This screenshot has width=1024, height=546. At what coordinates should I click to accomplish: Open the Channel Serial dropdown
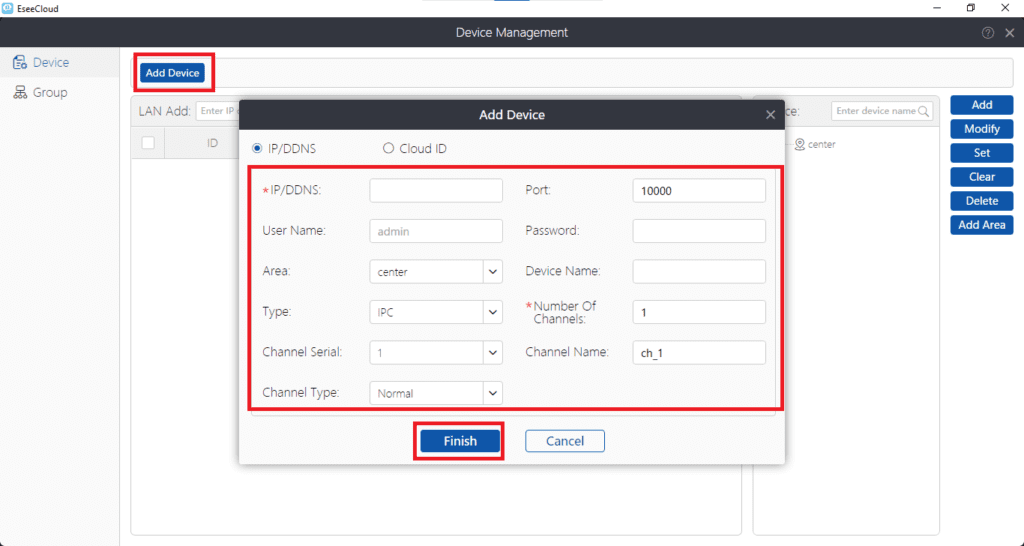[x=492, y=352]
